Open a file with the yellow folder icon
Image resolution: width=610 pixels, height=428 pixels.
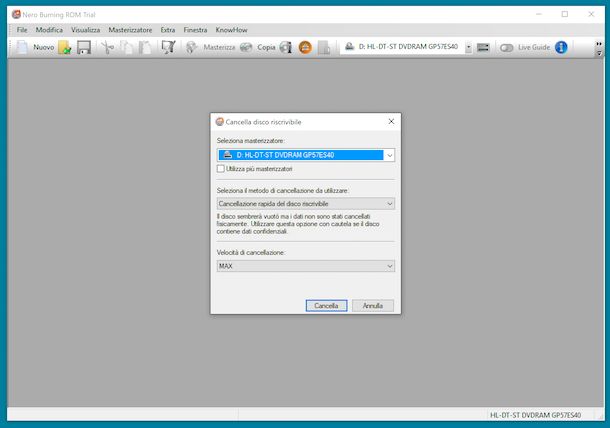65,47
